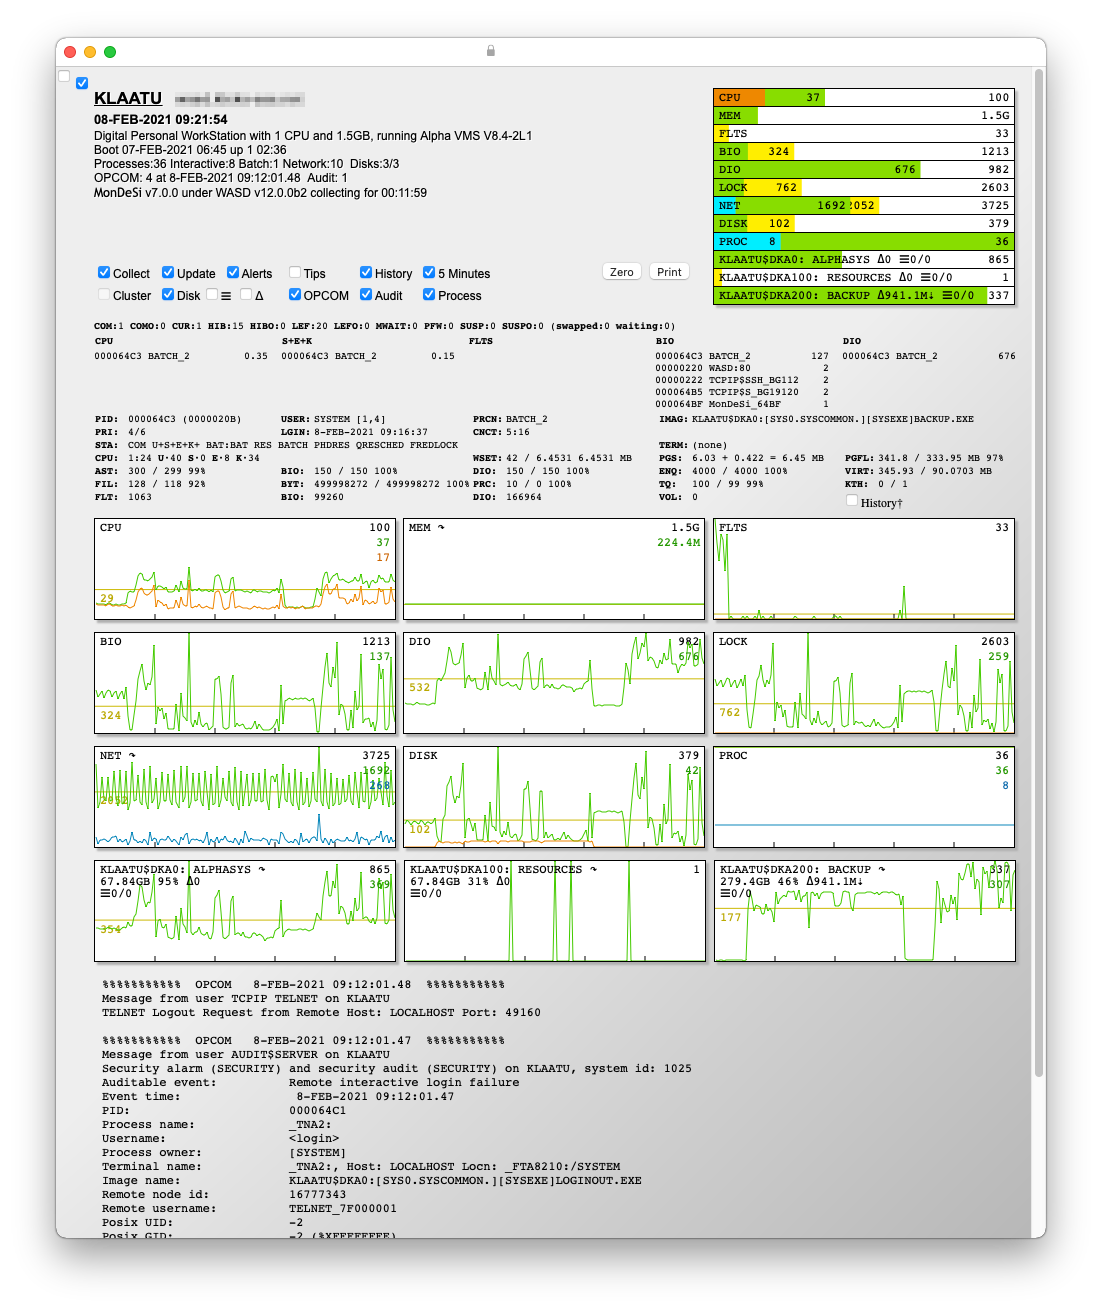Click the arrow icon beside MEM graph title
This screenshot has width=1102, height=1312.
click(441, 528)
